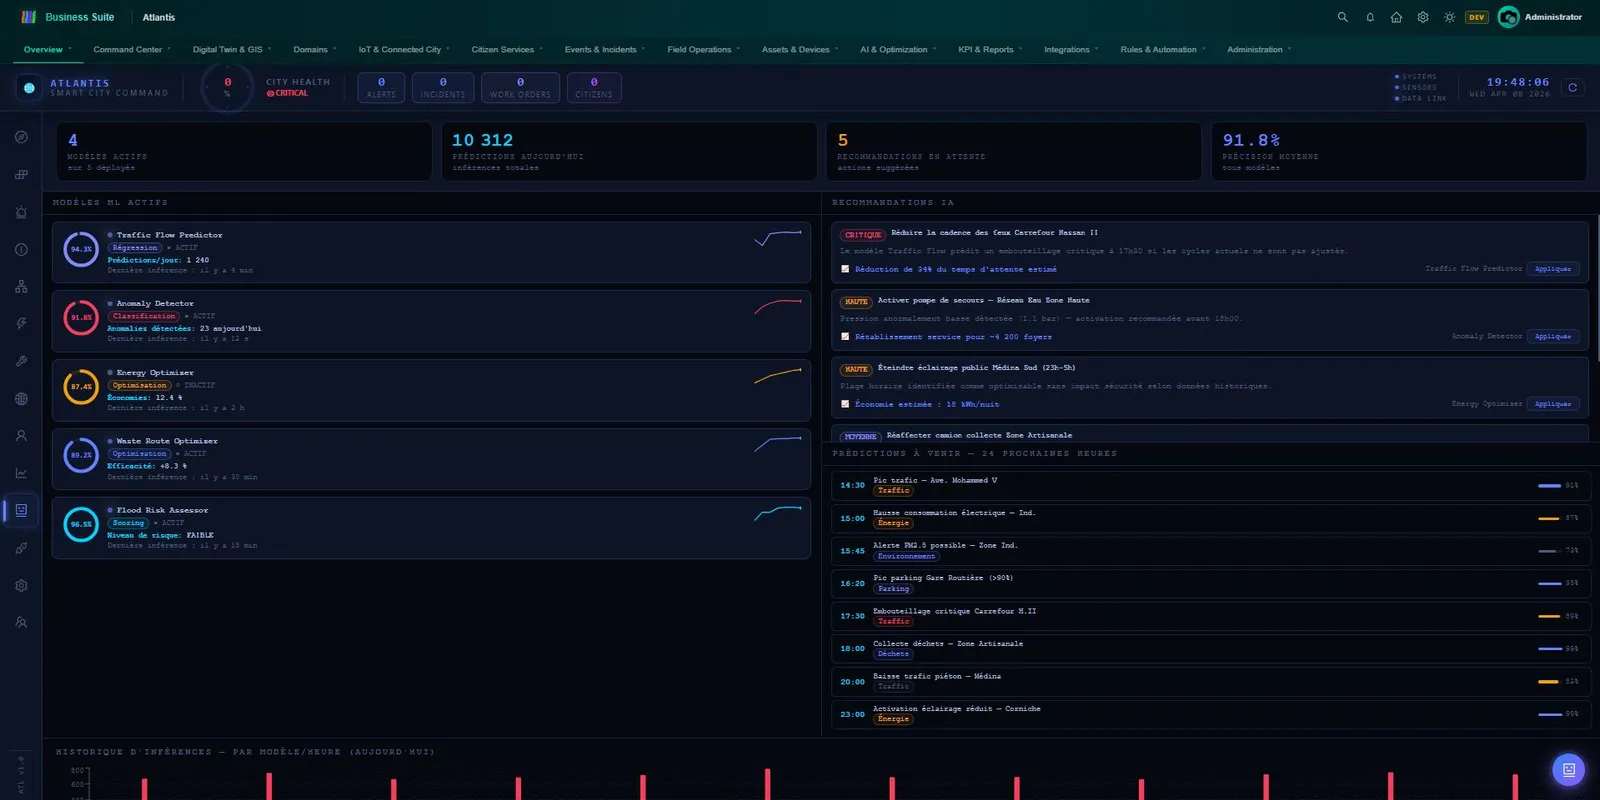Apply the Carrefour Hassan II recommendation
The height and width of the screenshot is (800, 1600).
click(x=1553, y=269)
